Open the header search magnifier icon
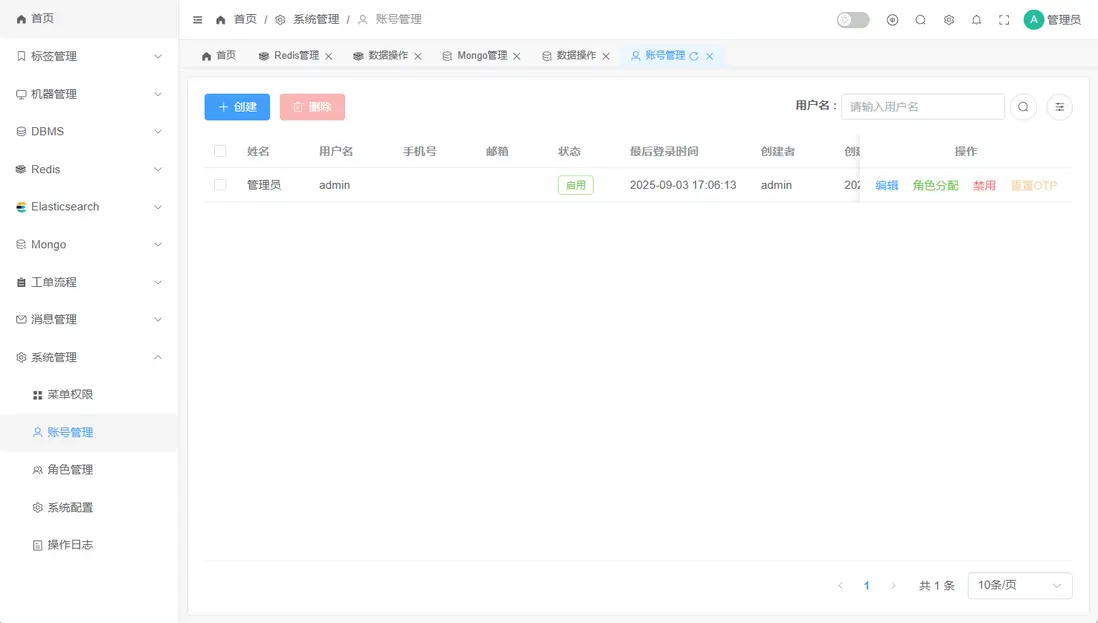 920,20
